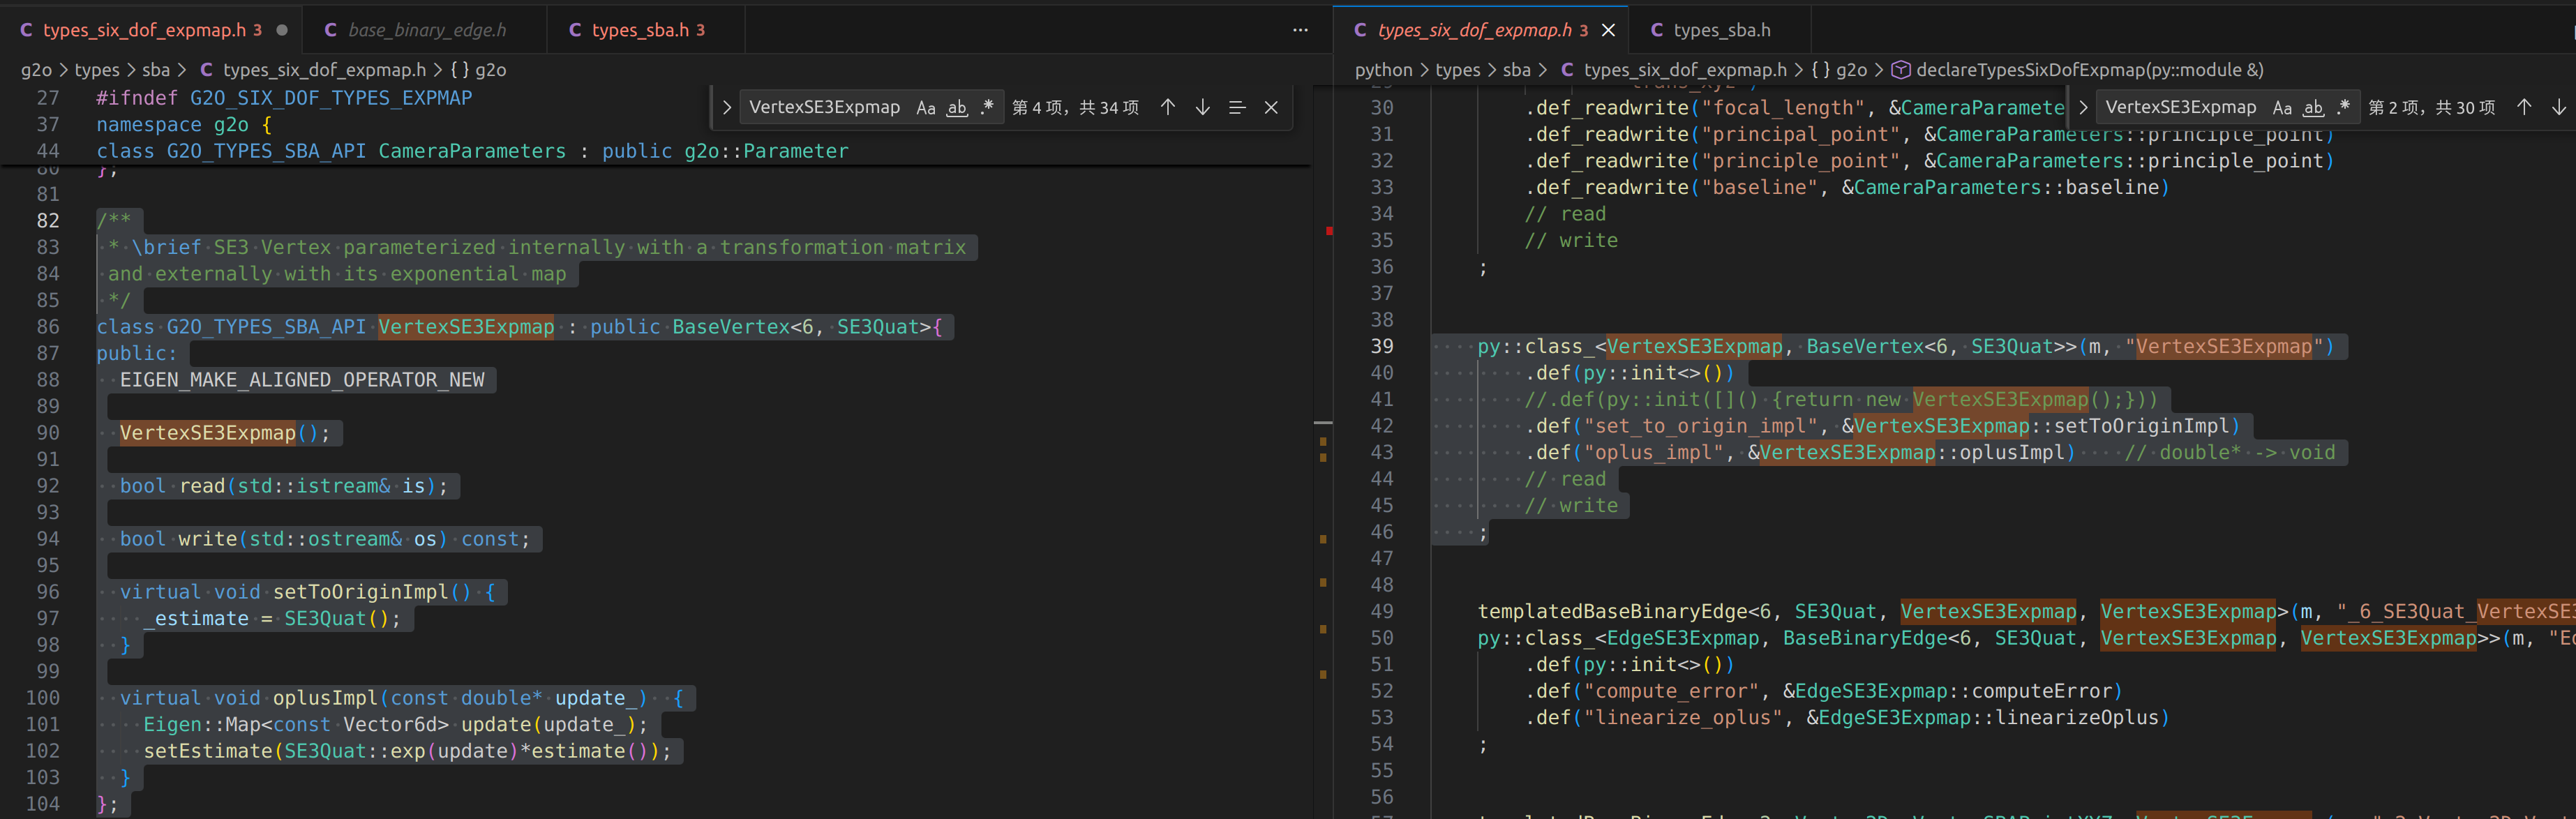The width and height of the screenshot is (2576, 819).
Task: Close the left find widget
Action: (x=1271, y=107)
